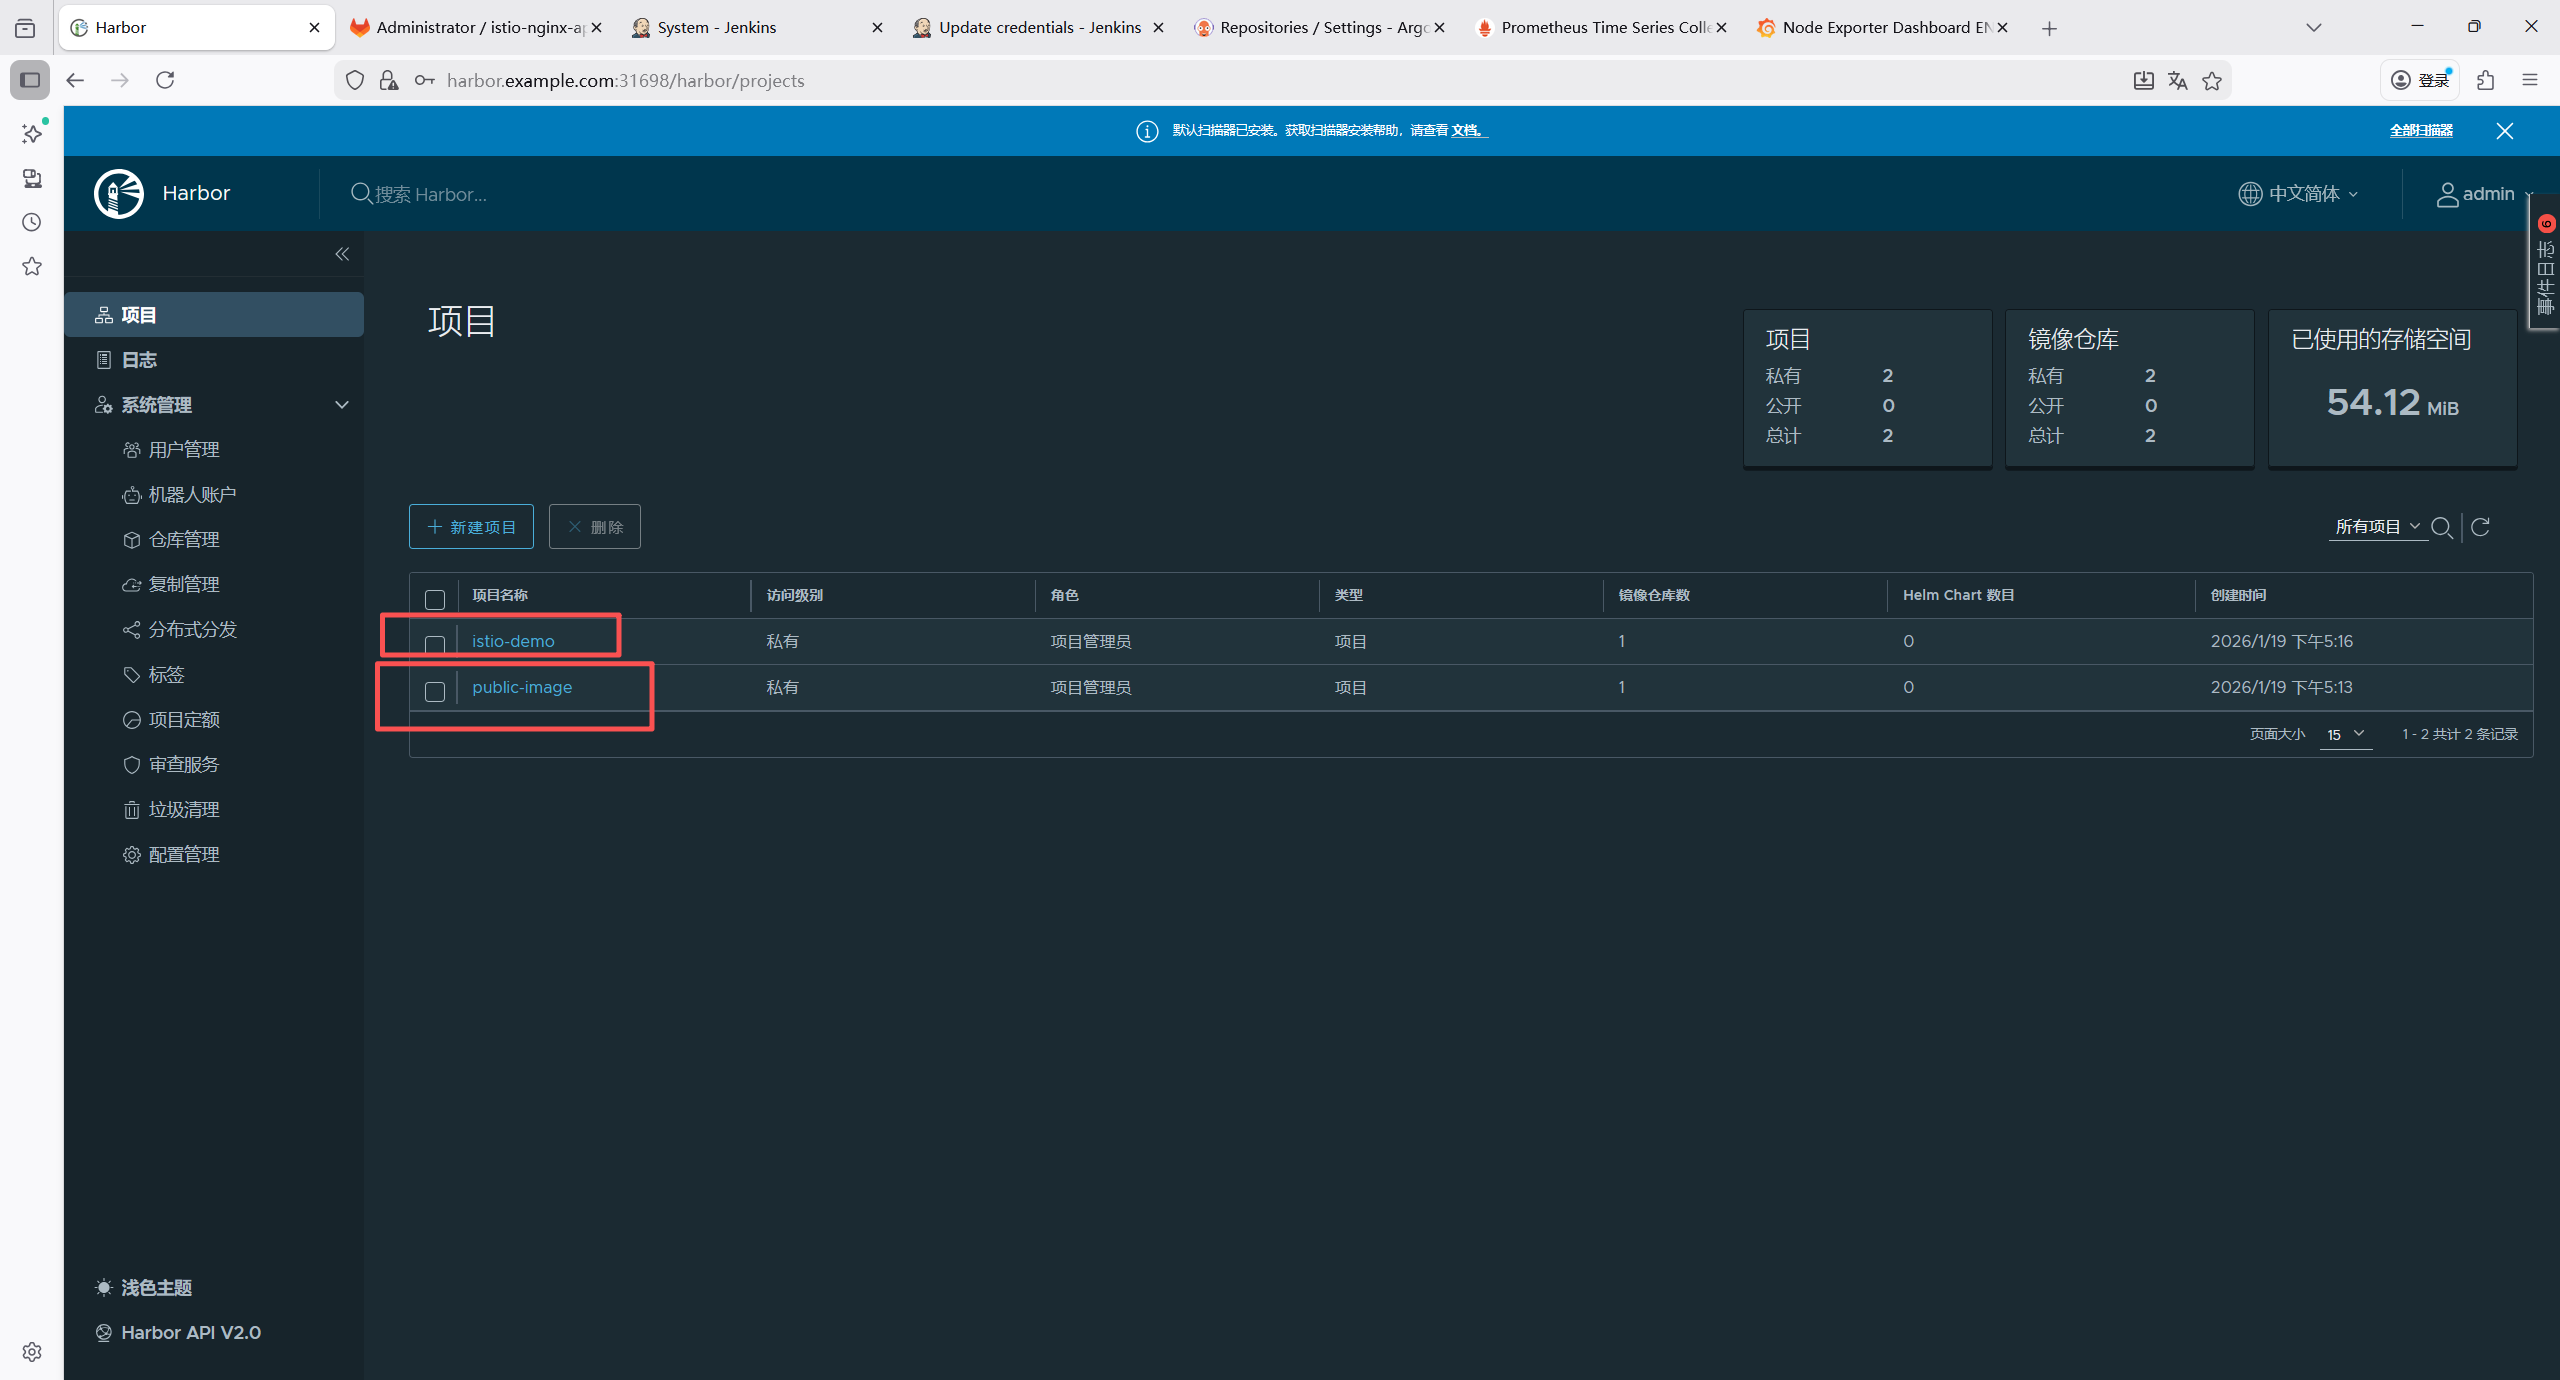
Task: Open the istio-demo project link
Action: (x=513, y=641)
